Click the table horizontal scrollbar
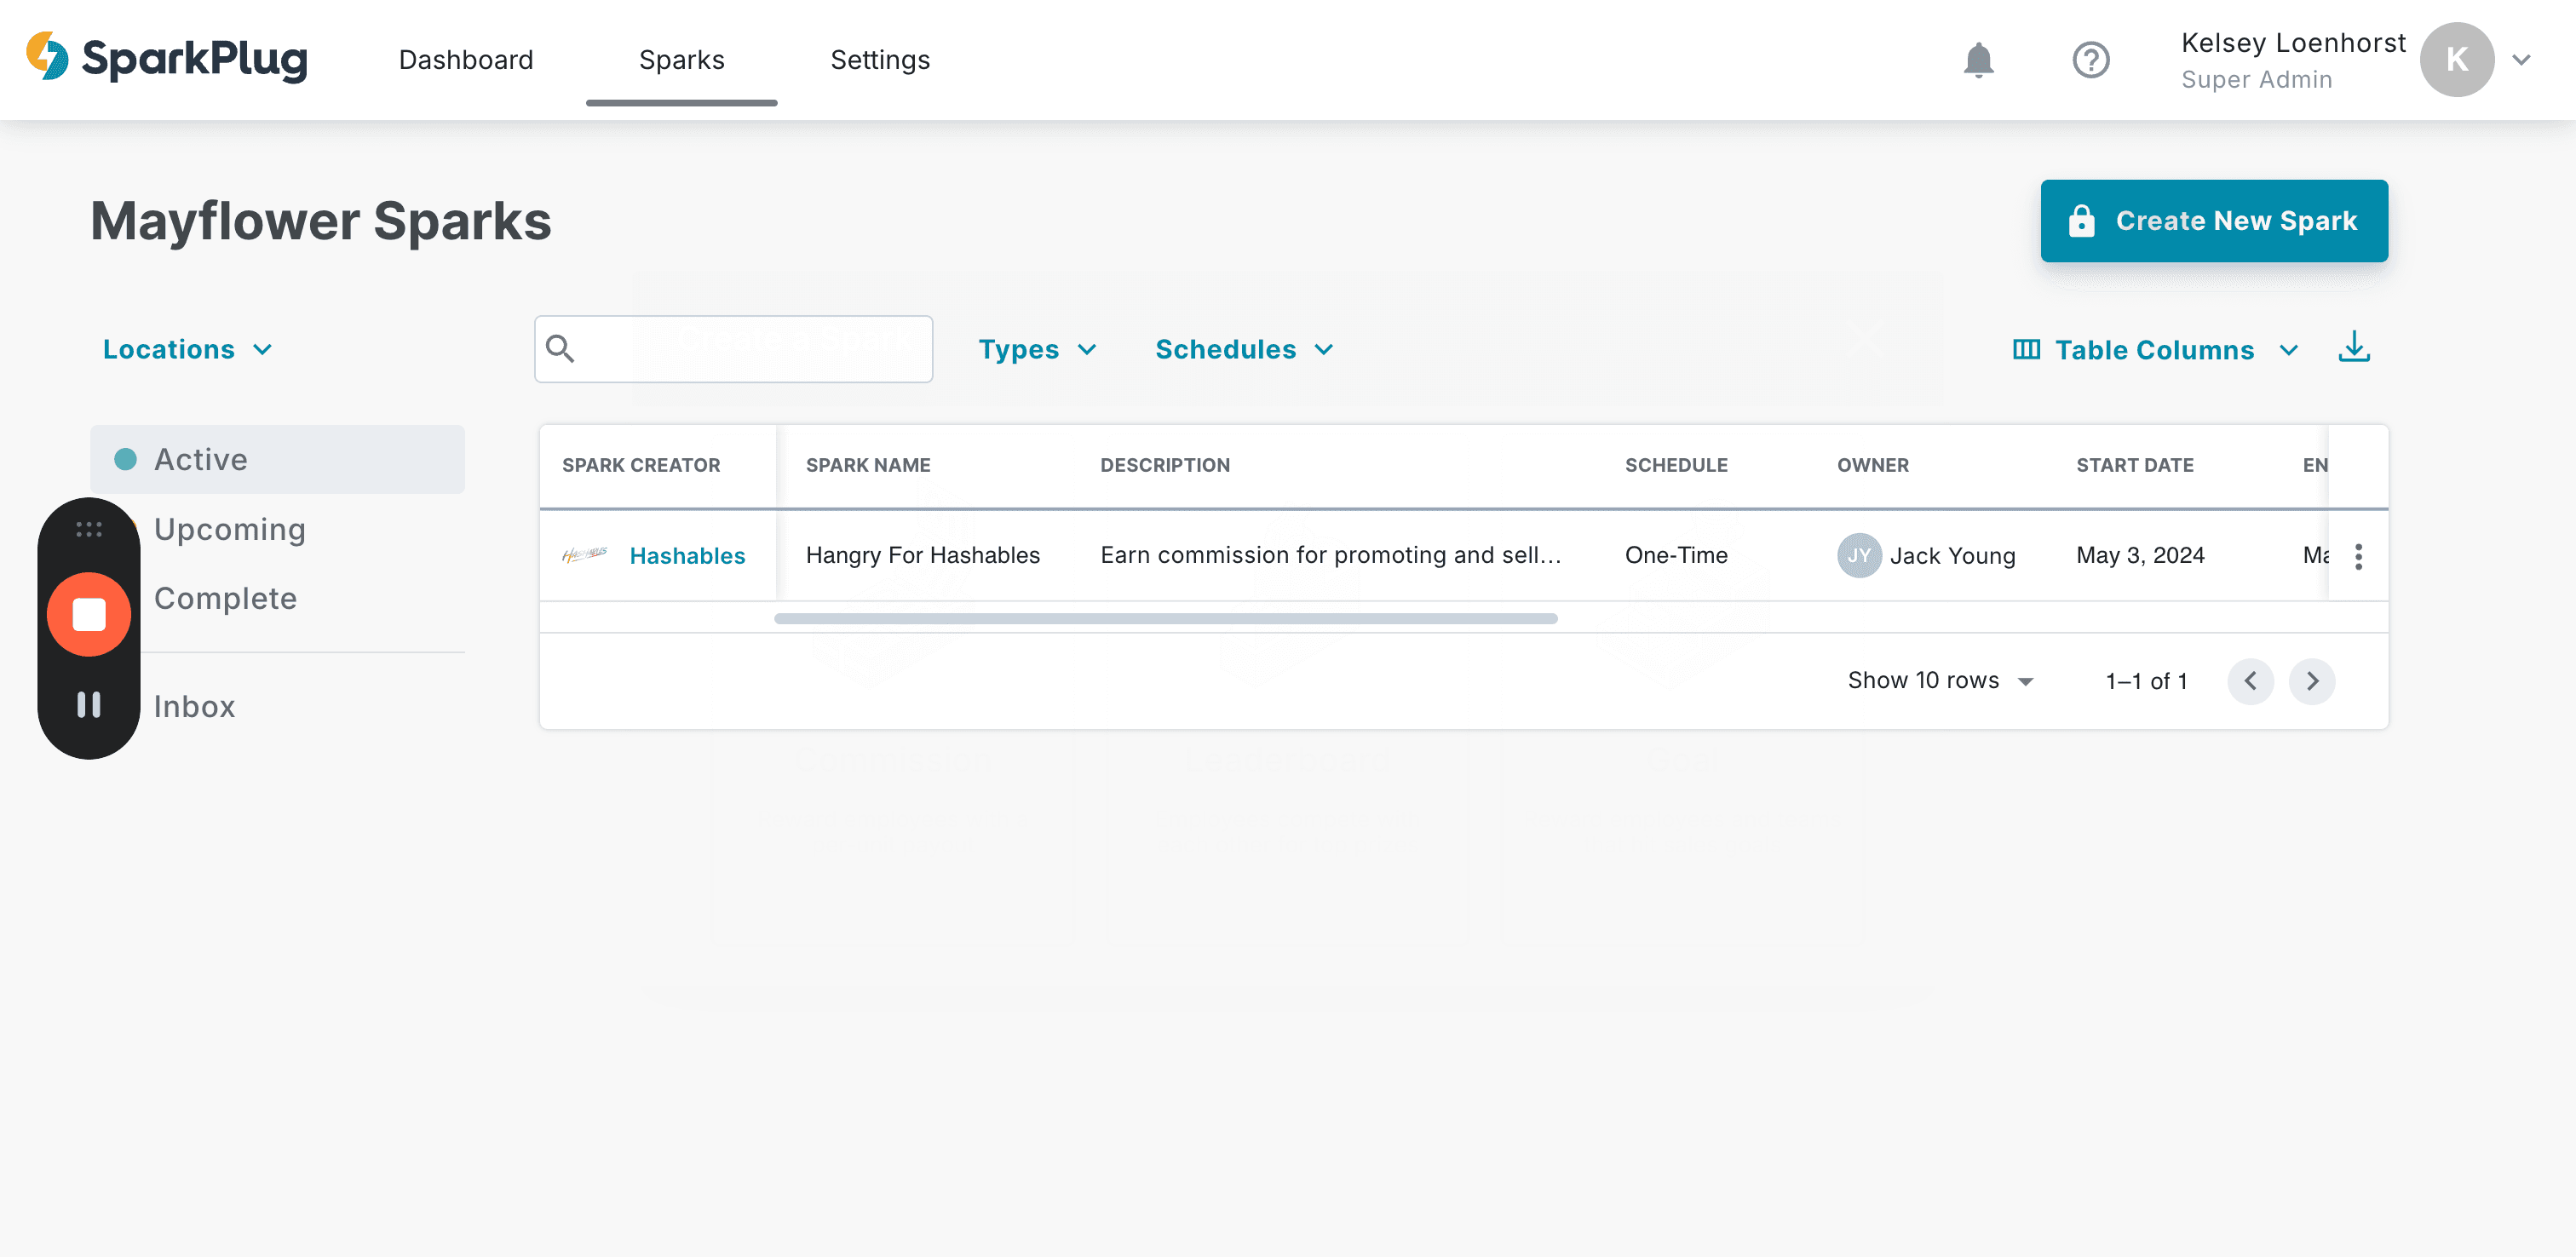This screenshot has width=2576, height=1257. tap(1166, 619)
